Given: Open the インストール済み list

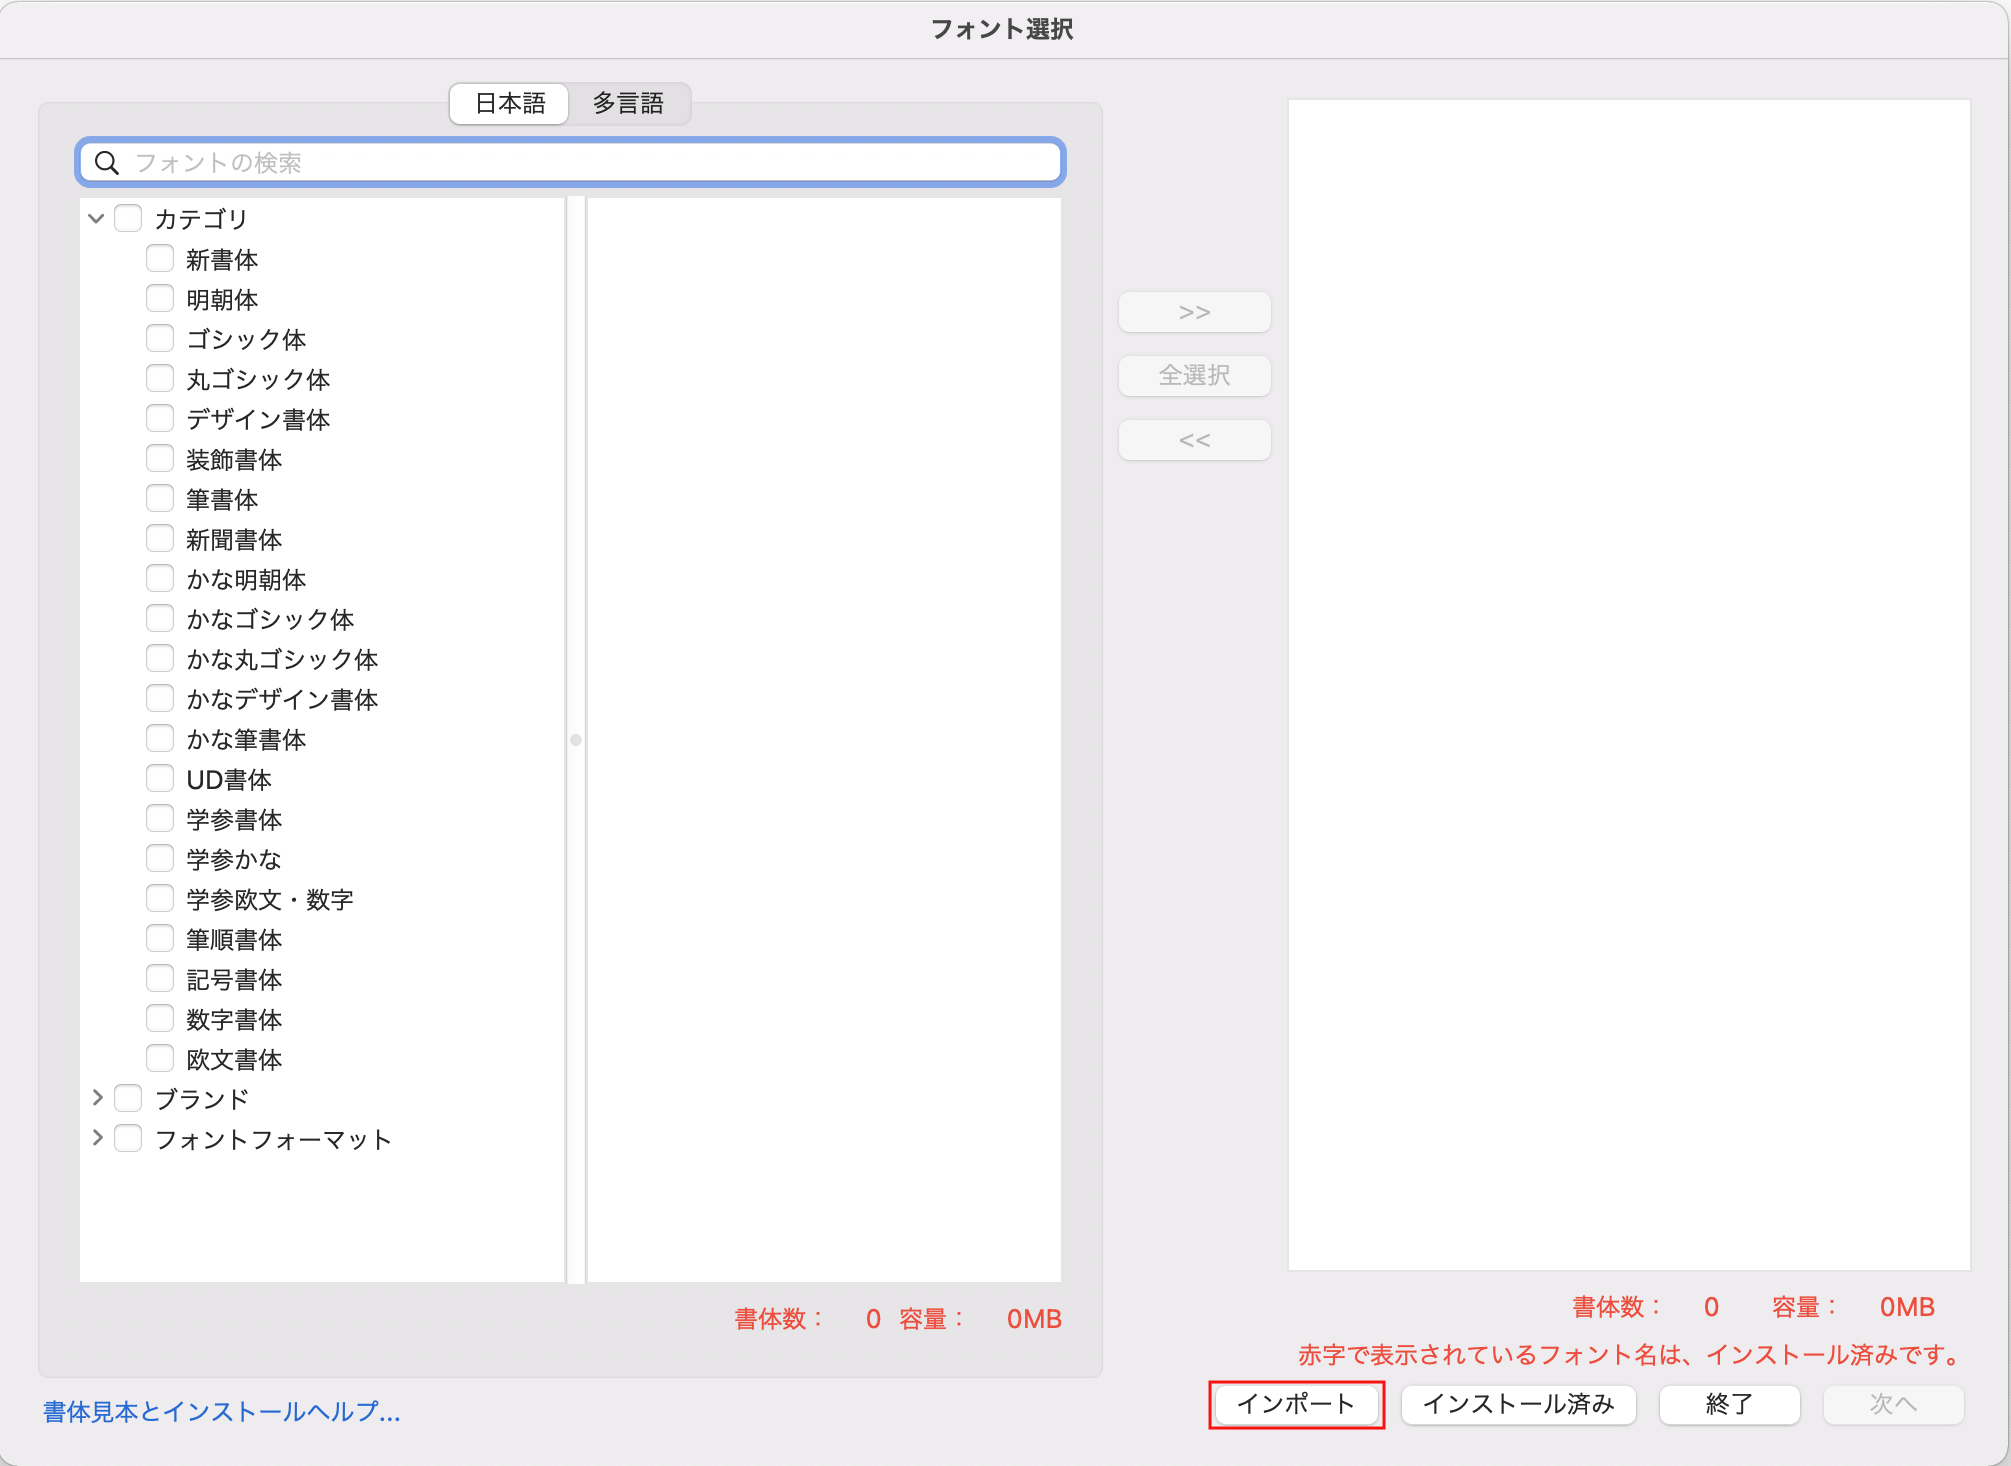Looking at the screenshot, I should pos(1518,1404).
